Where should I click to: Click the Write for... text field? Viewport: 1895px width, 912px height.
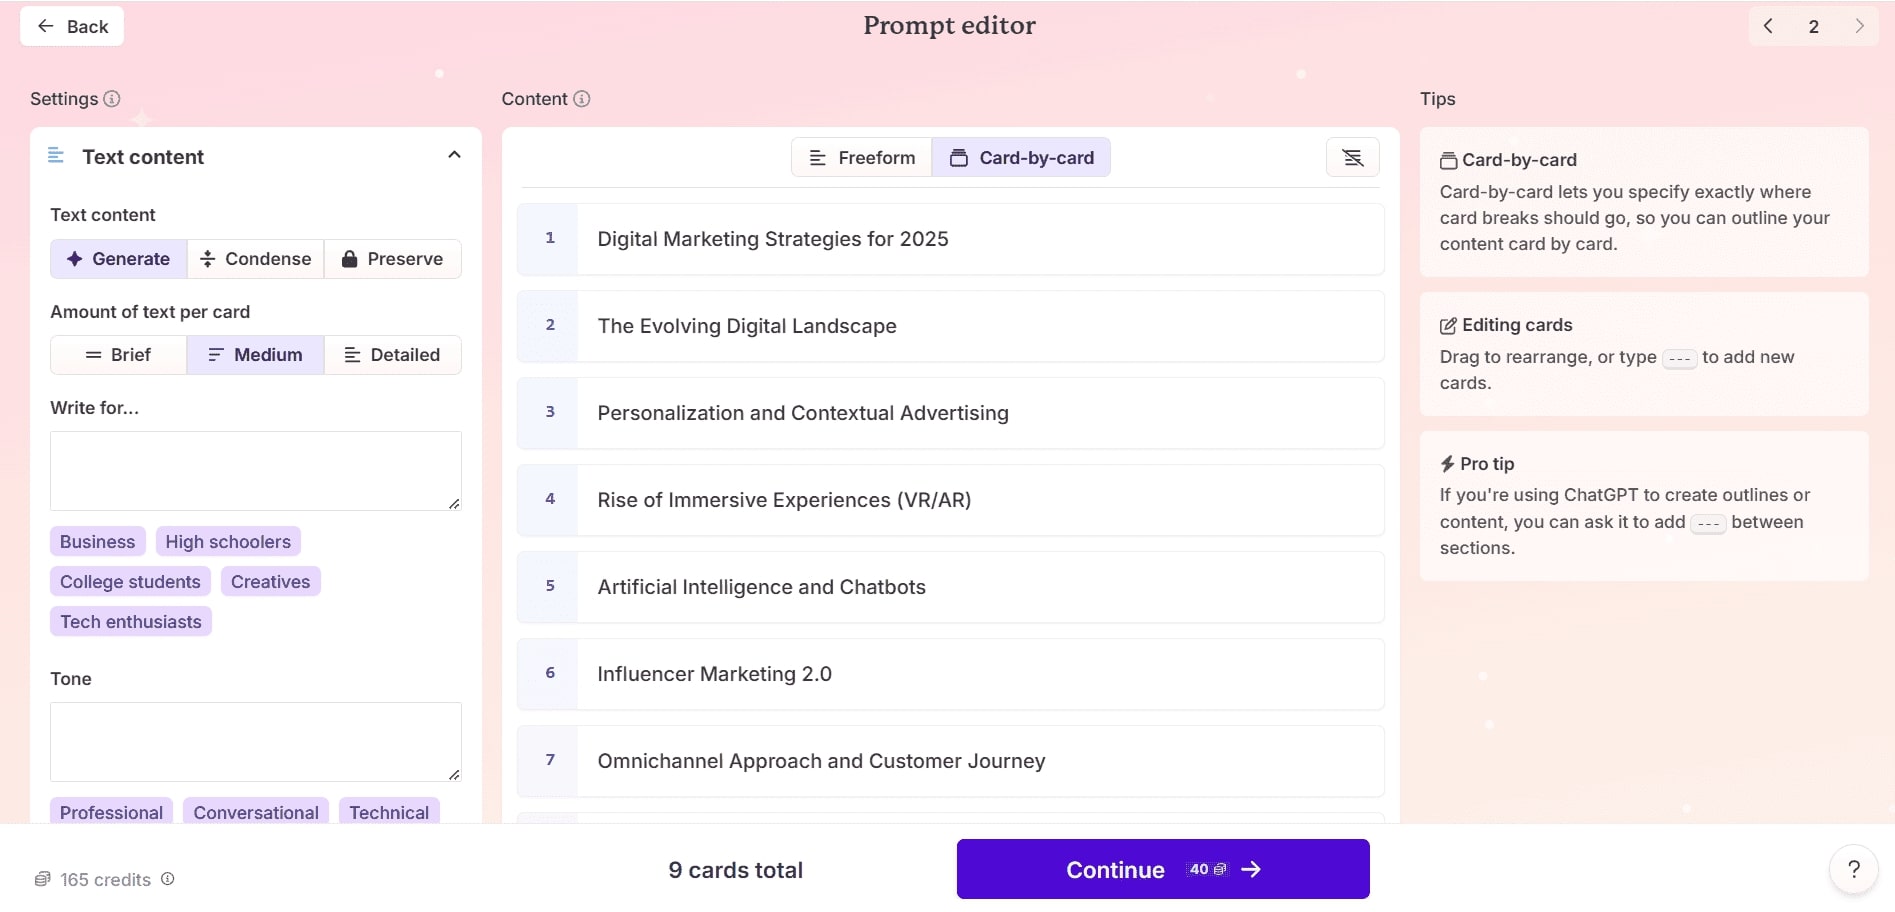click(255, 470)
